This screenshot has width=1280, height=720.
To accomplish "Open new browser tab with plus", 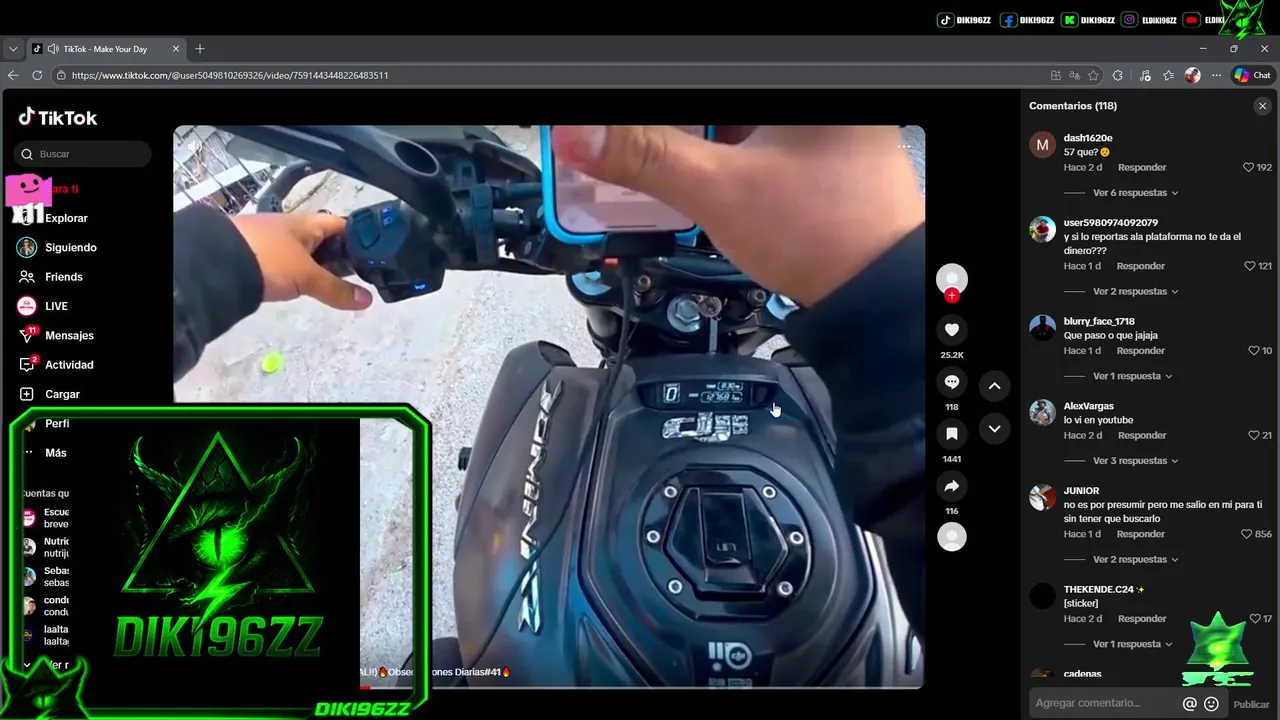I will (200, 49).
